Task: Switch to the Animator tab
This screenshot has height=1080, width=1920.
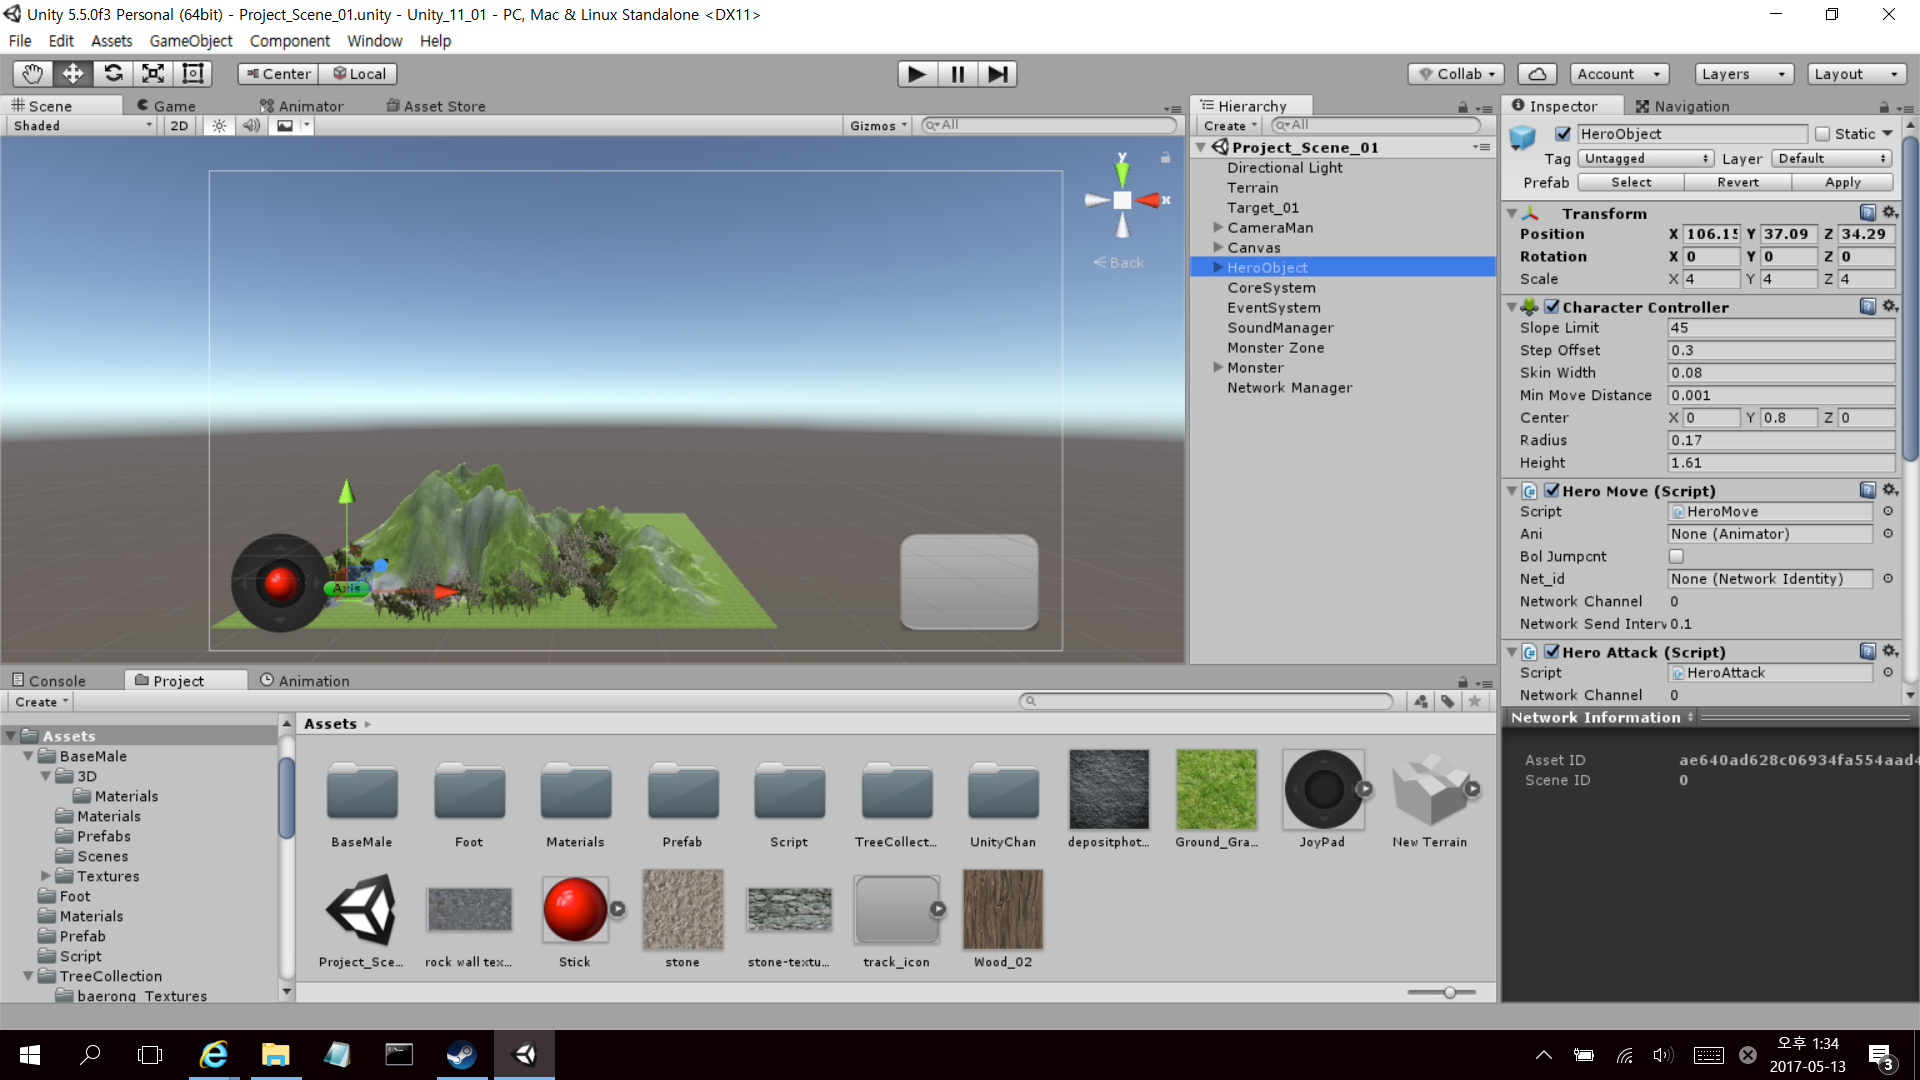Action: [x=301, y=106]
